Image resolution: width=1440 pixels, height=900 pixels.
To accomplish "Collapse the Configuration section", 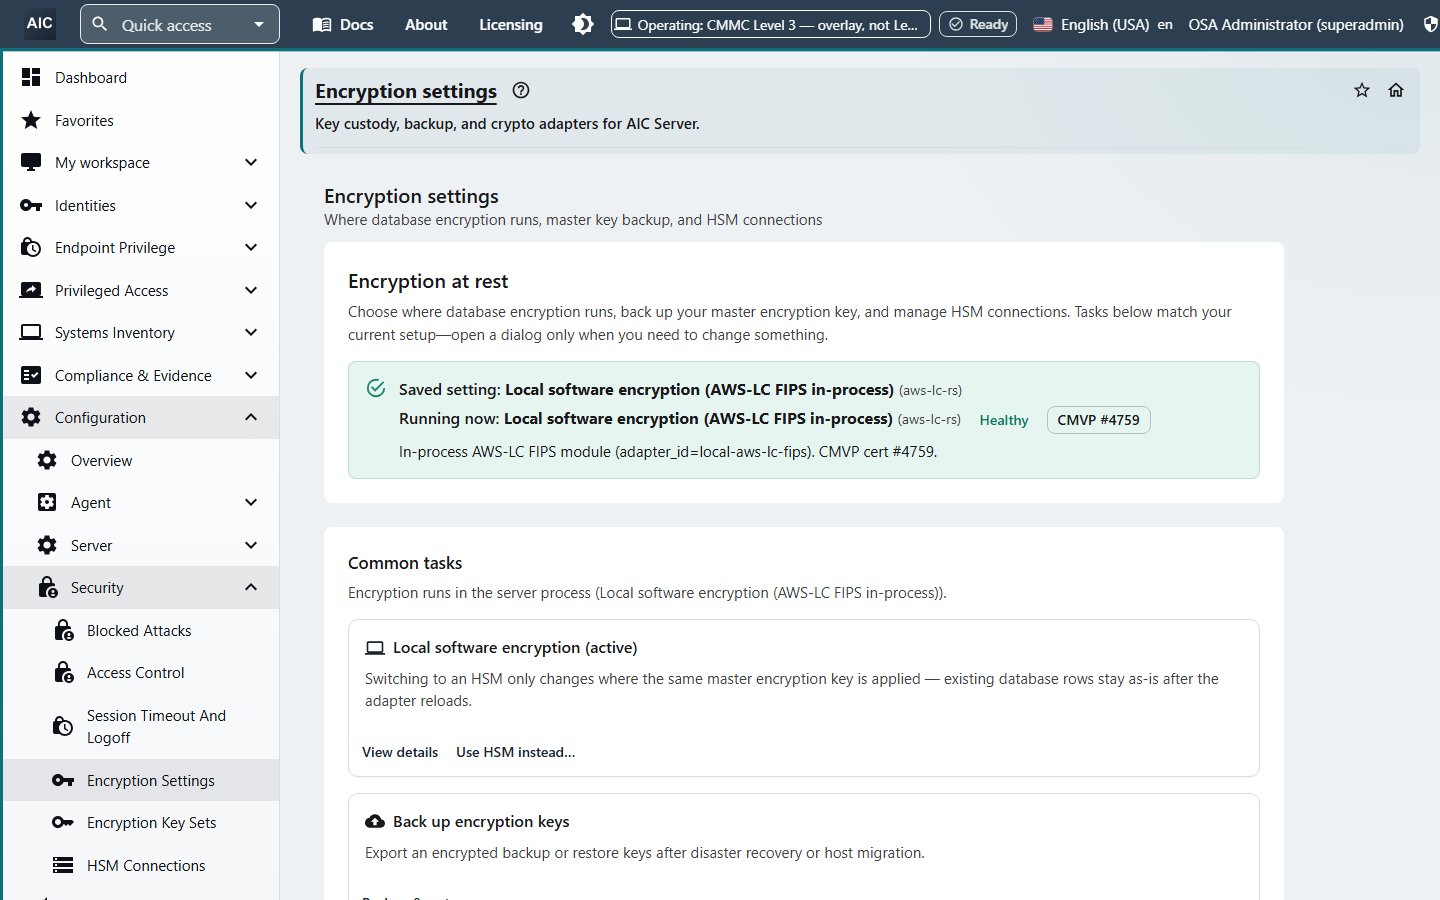I will pos(251,418).
